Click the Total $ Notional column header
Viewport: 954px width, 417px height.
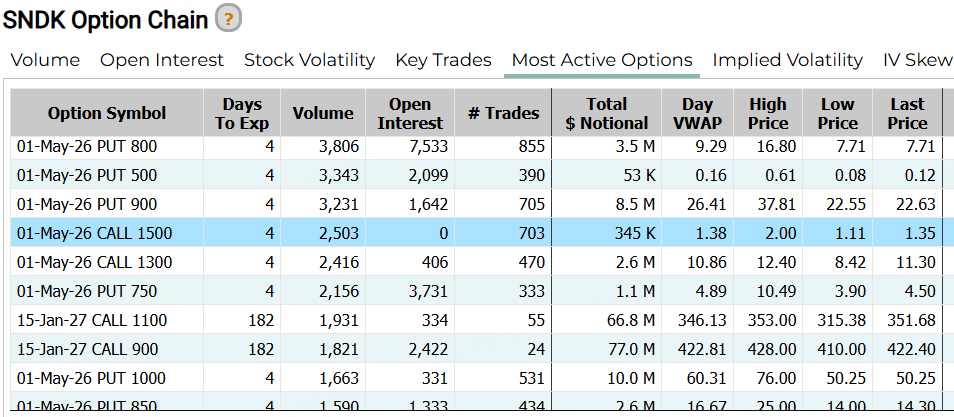[x=607, y=113]
